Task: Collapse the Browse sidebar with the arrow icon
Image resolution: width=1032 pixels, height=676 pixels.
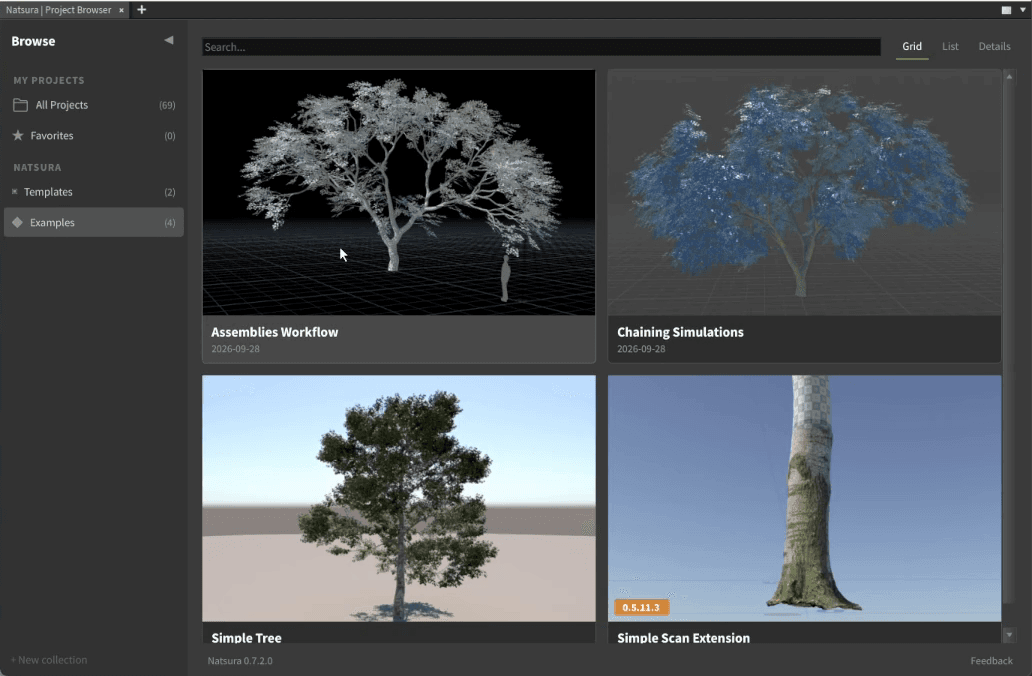Action: tap(168, 40)
